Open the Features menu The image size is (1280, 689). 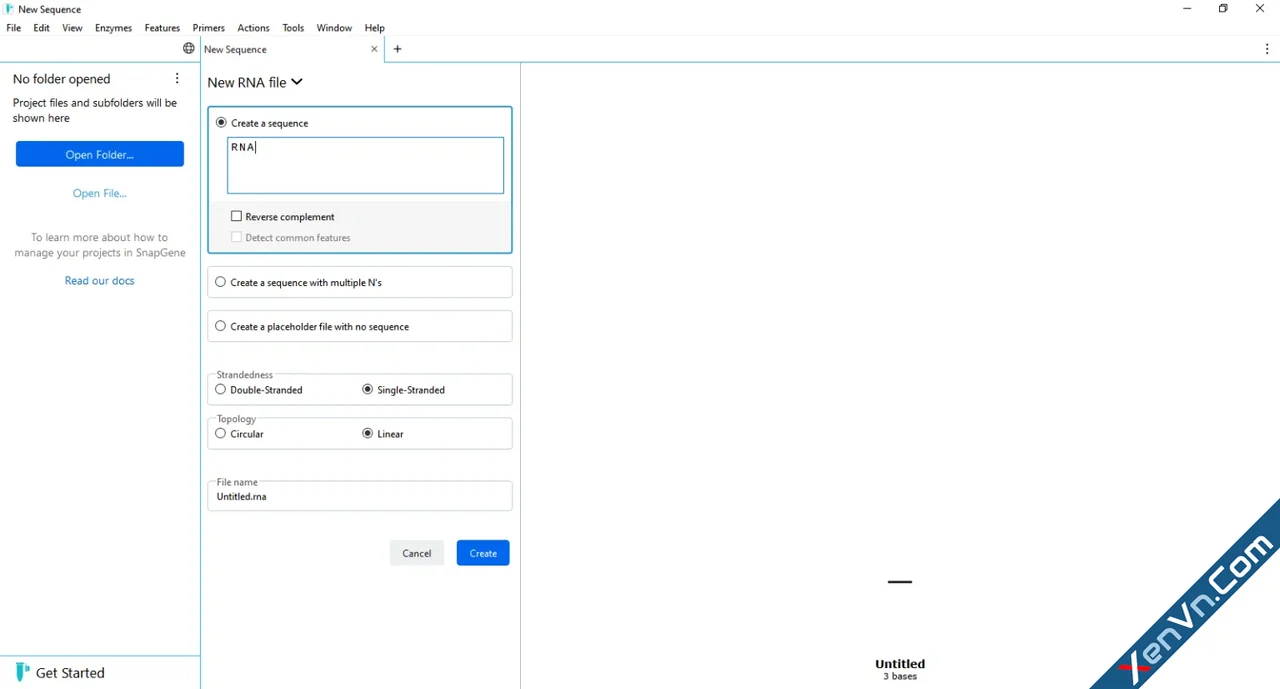pyautogui.click(x=162, y=28)
